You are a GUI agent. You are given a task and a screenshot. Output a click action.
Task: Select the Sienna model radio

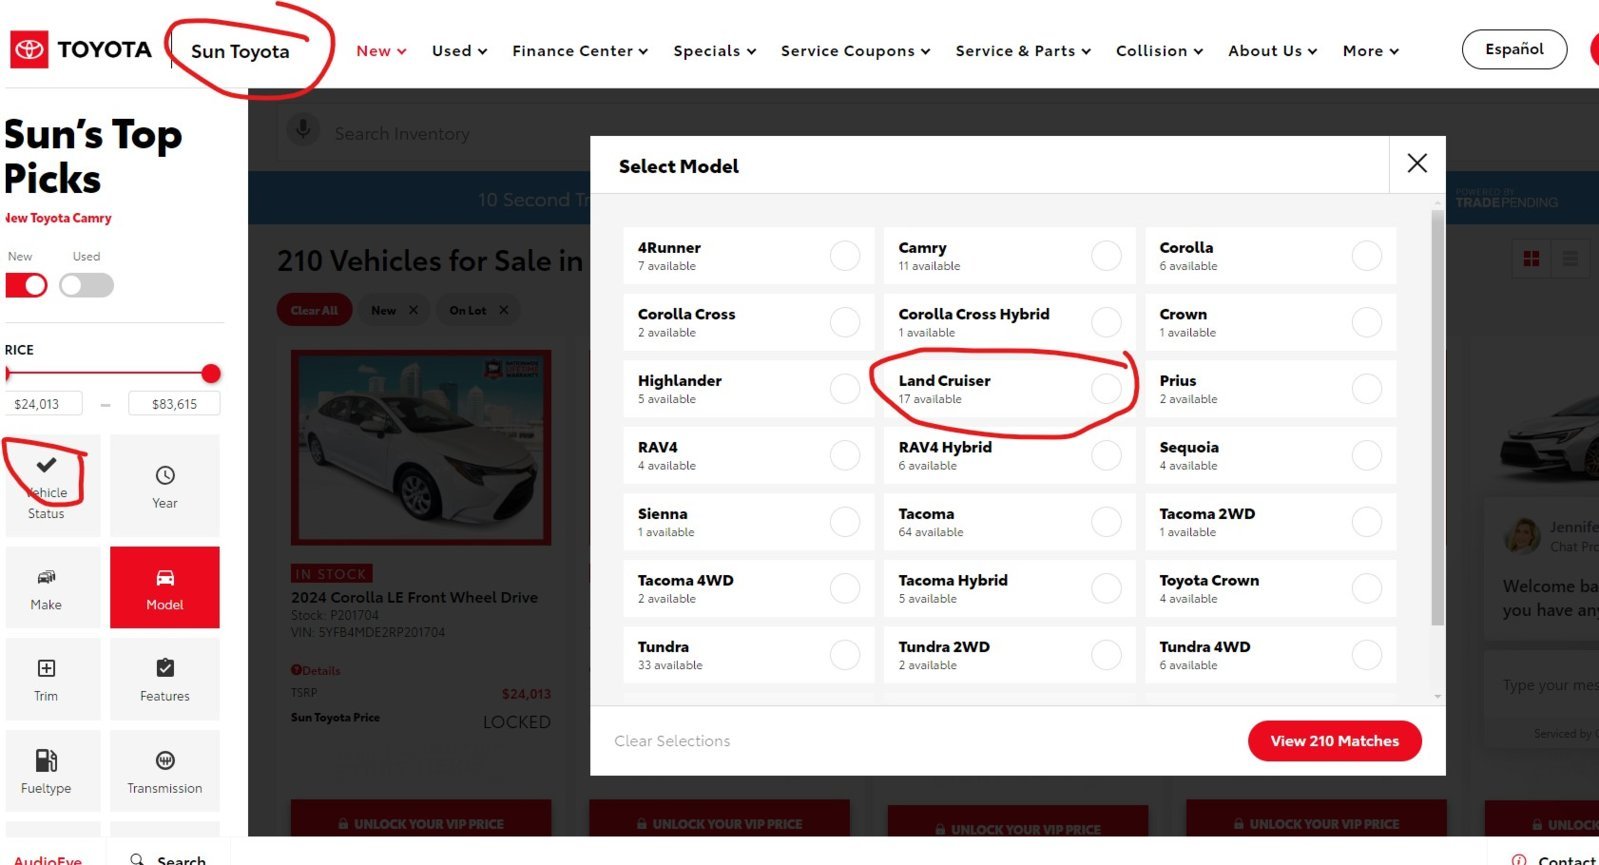pos(845,522)
